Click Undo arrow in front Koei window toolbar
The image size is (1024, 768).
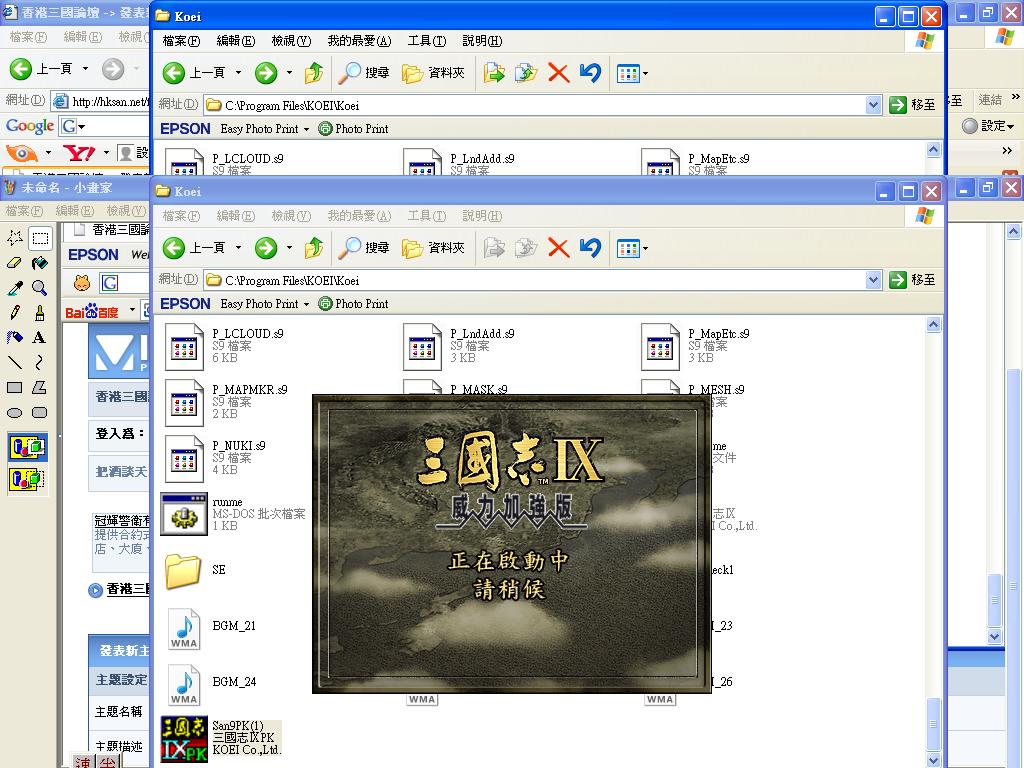point(590,248)
